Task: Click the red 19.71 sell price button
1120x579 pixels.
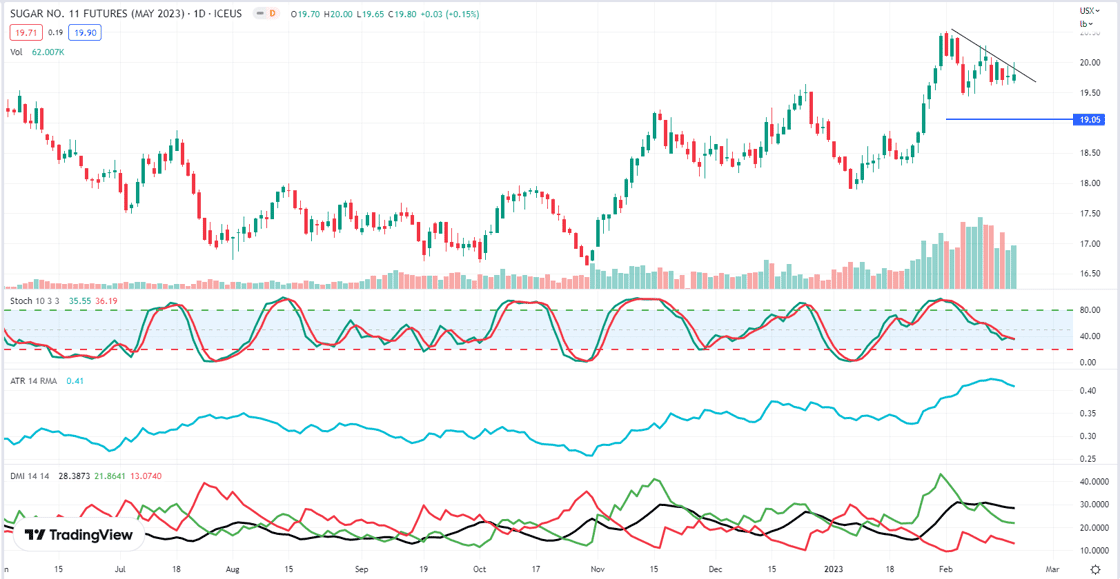Action: [x=26, y=32]
